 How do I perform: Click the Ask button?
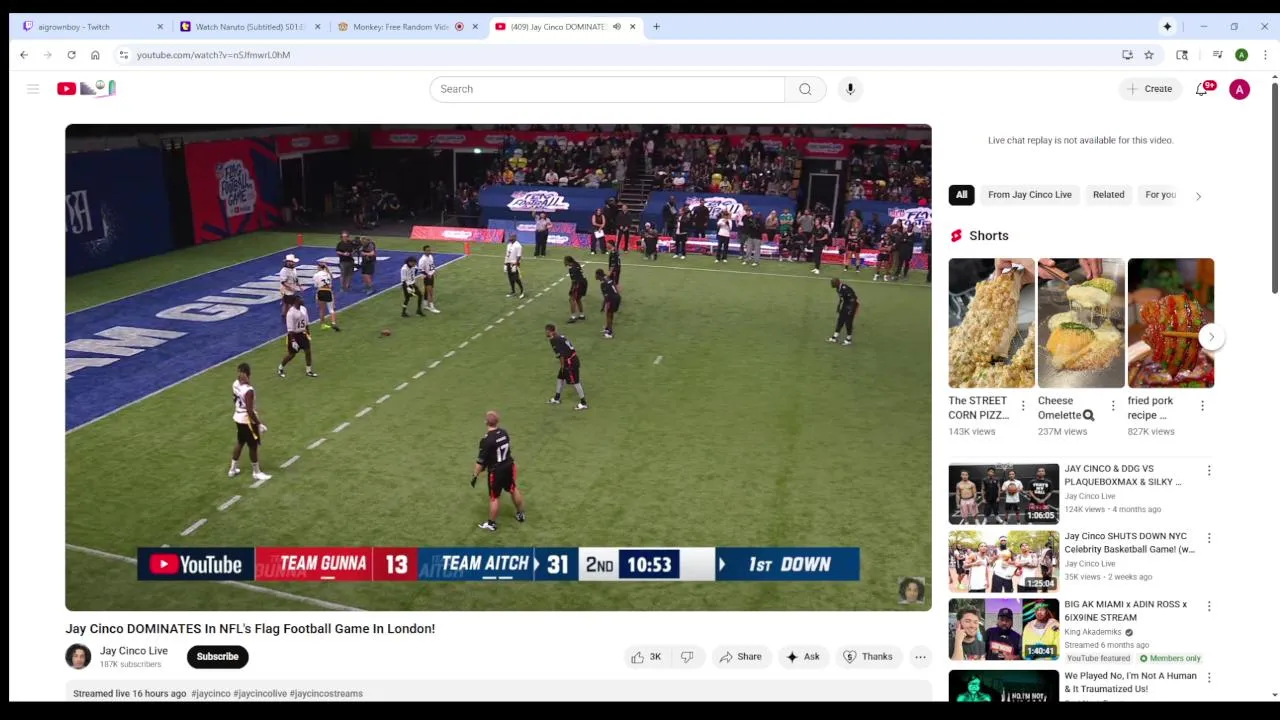click(x=803, y=657)
